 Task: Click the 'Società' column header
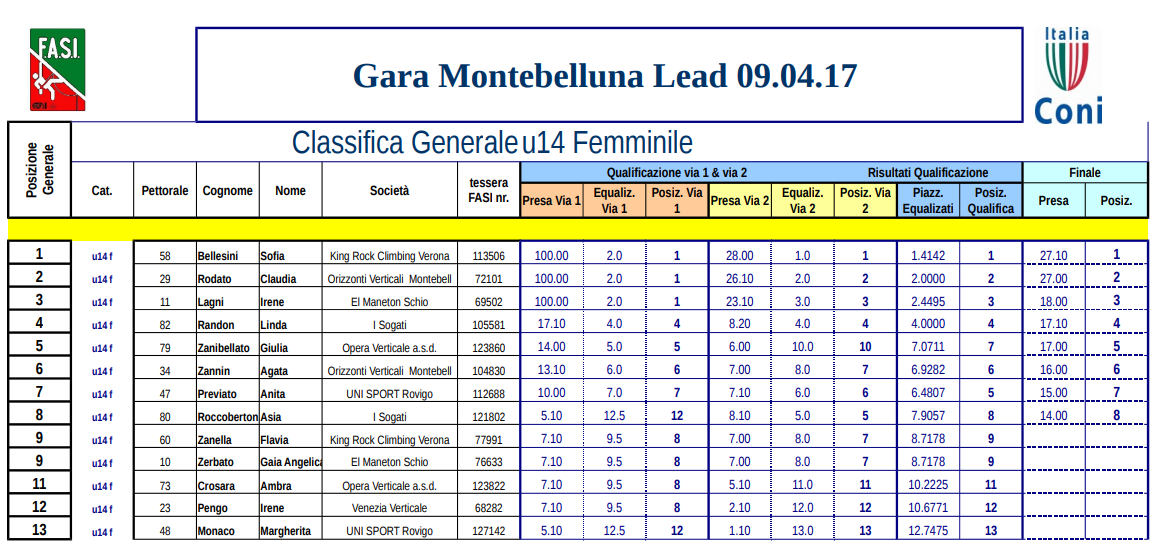coord(389,190)
